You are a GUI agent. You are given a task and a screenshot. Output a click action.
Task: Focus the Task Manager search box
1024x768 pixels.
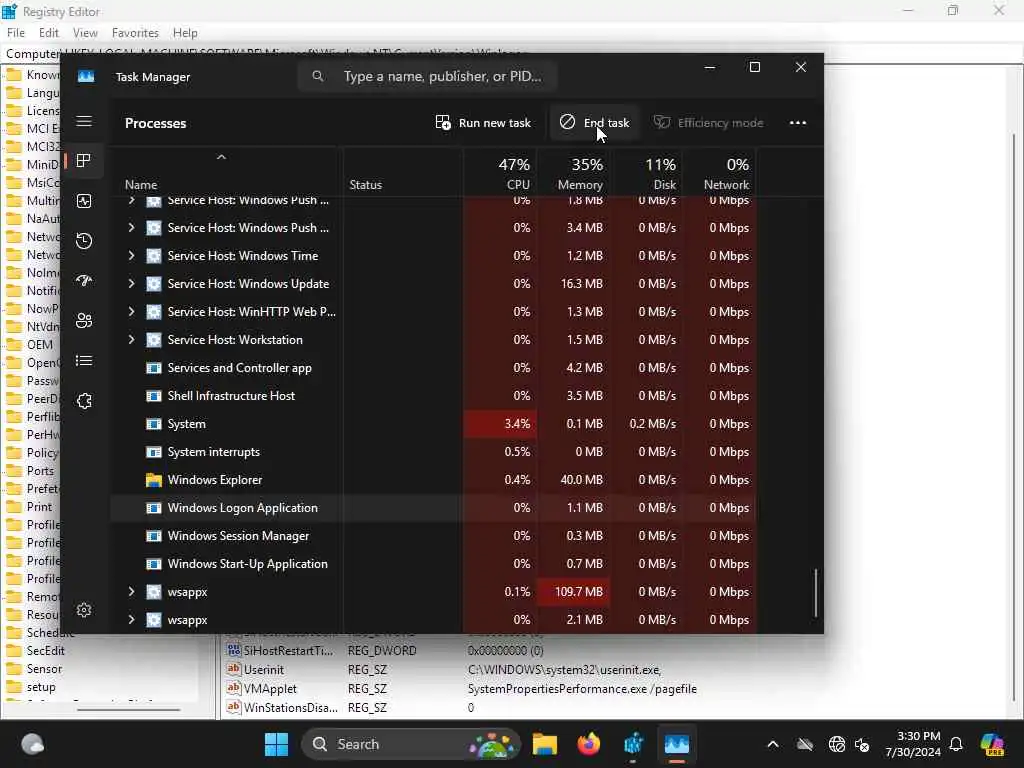click(x=428, y=76)
